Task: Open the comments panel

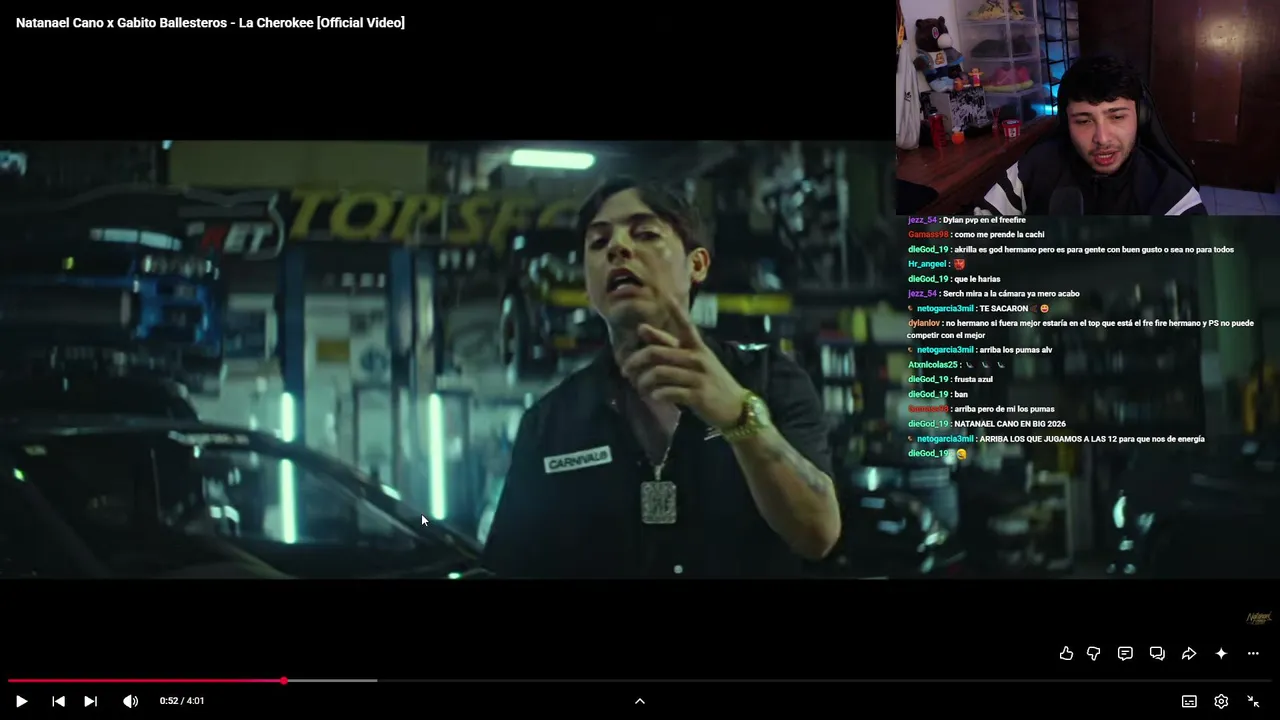Action: coord(1125,653)
